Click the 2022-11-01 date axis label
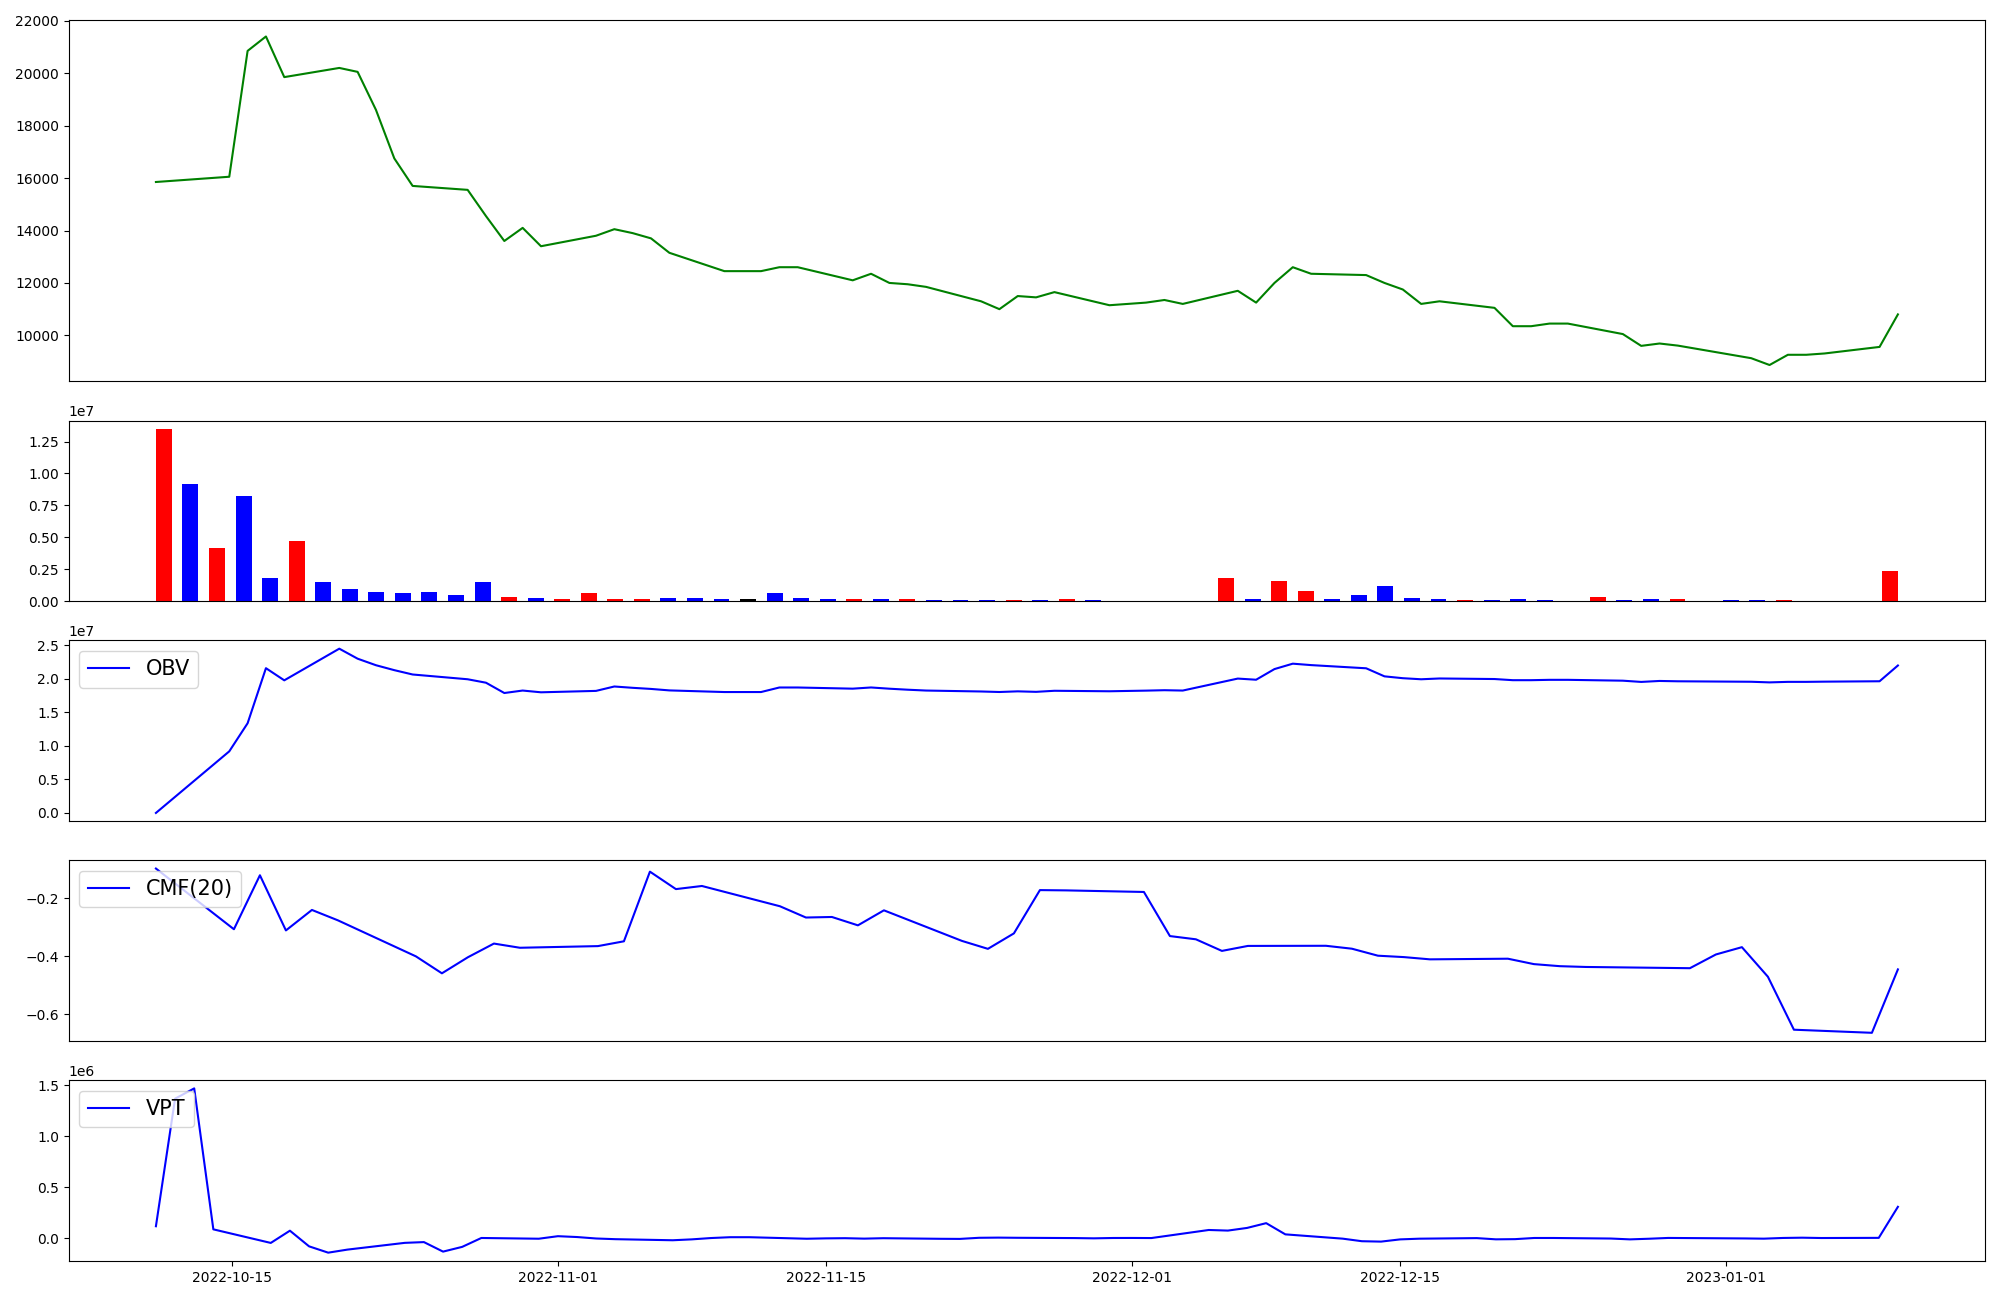2000x1300 pixels. pyautogui.click(x=558, y=1277)
